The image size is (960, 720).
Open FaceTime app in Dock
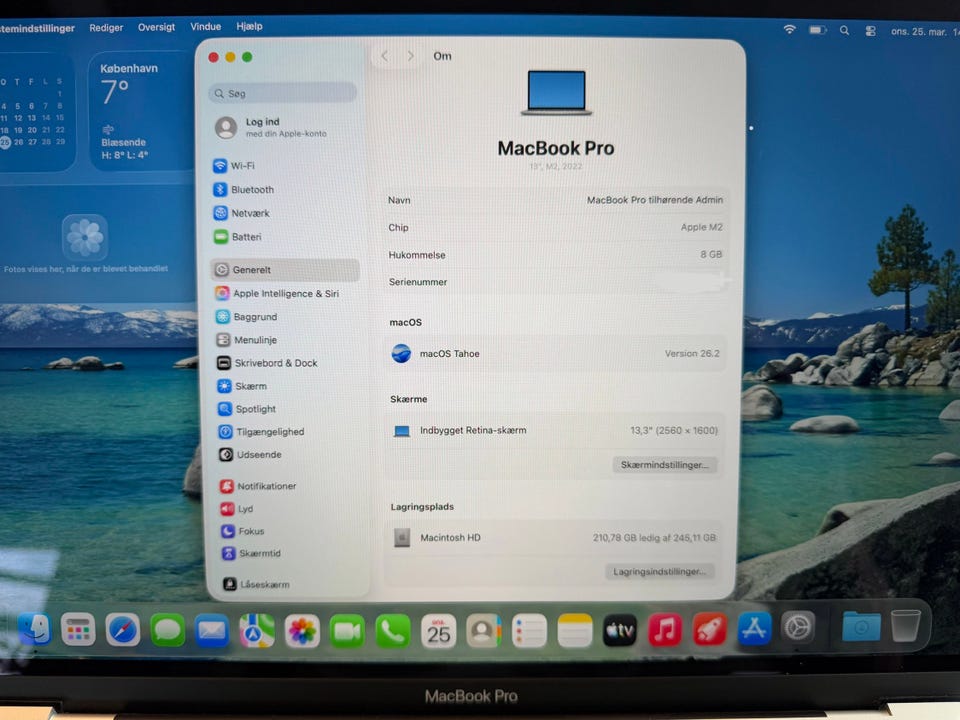(x=347, y=632)
